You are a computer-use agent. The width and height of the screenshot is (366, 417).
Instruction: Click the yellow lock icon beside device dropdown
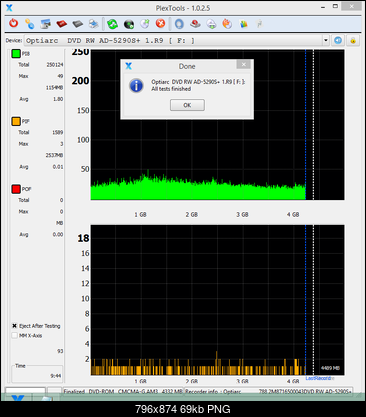pos(353,41)
